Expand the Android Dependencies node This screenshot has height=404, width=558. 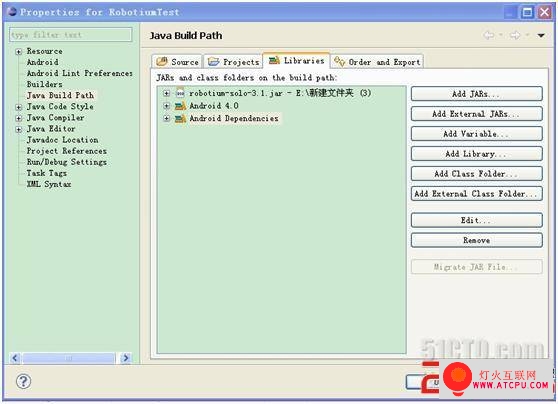[166, 118]
